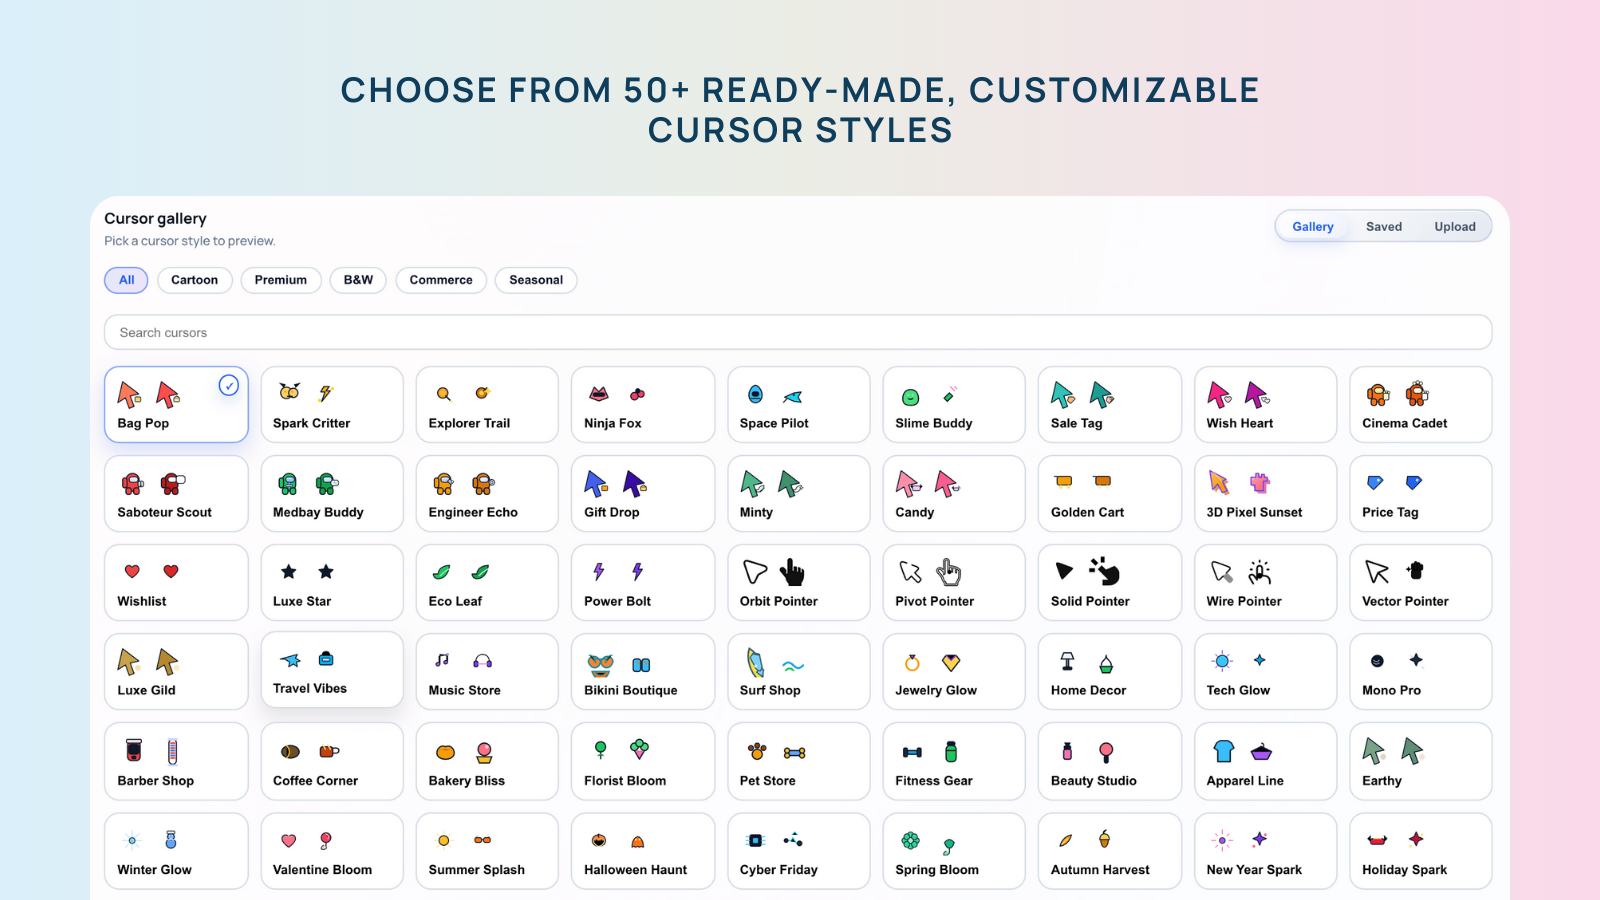This screenshot has height=900, width=1600.
Task: Choose the Coffee Corner cursor
Action: (x=331, y=761)
